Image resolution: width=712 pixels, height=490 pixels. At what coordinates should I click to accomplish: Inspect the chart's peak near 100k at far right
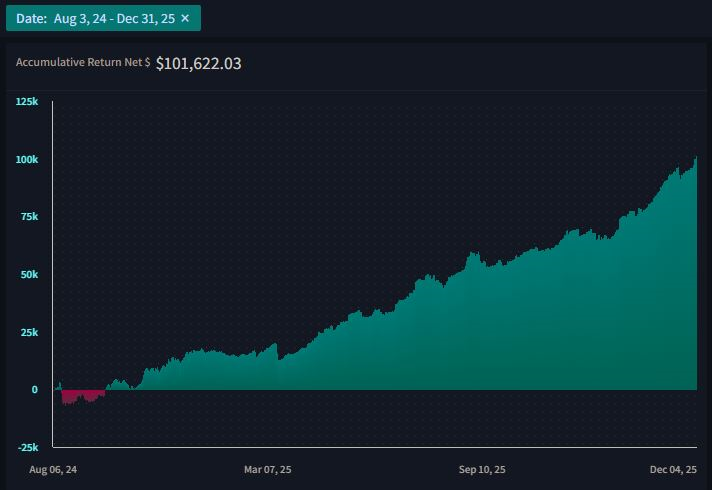point(695,160)
